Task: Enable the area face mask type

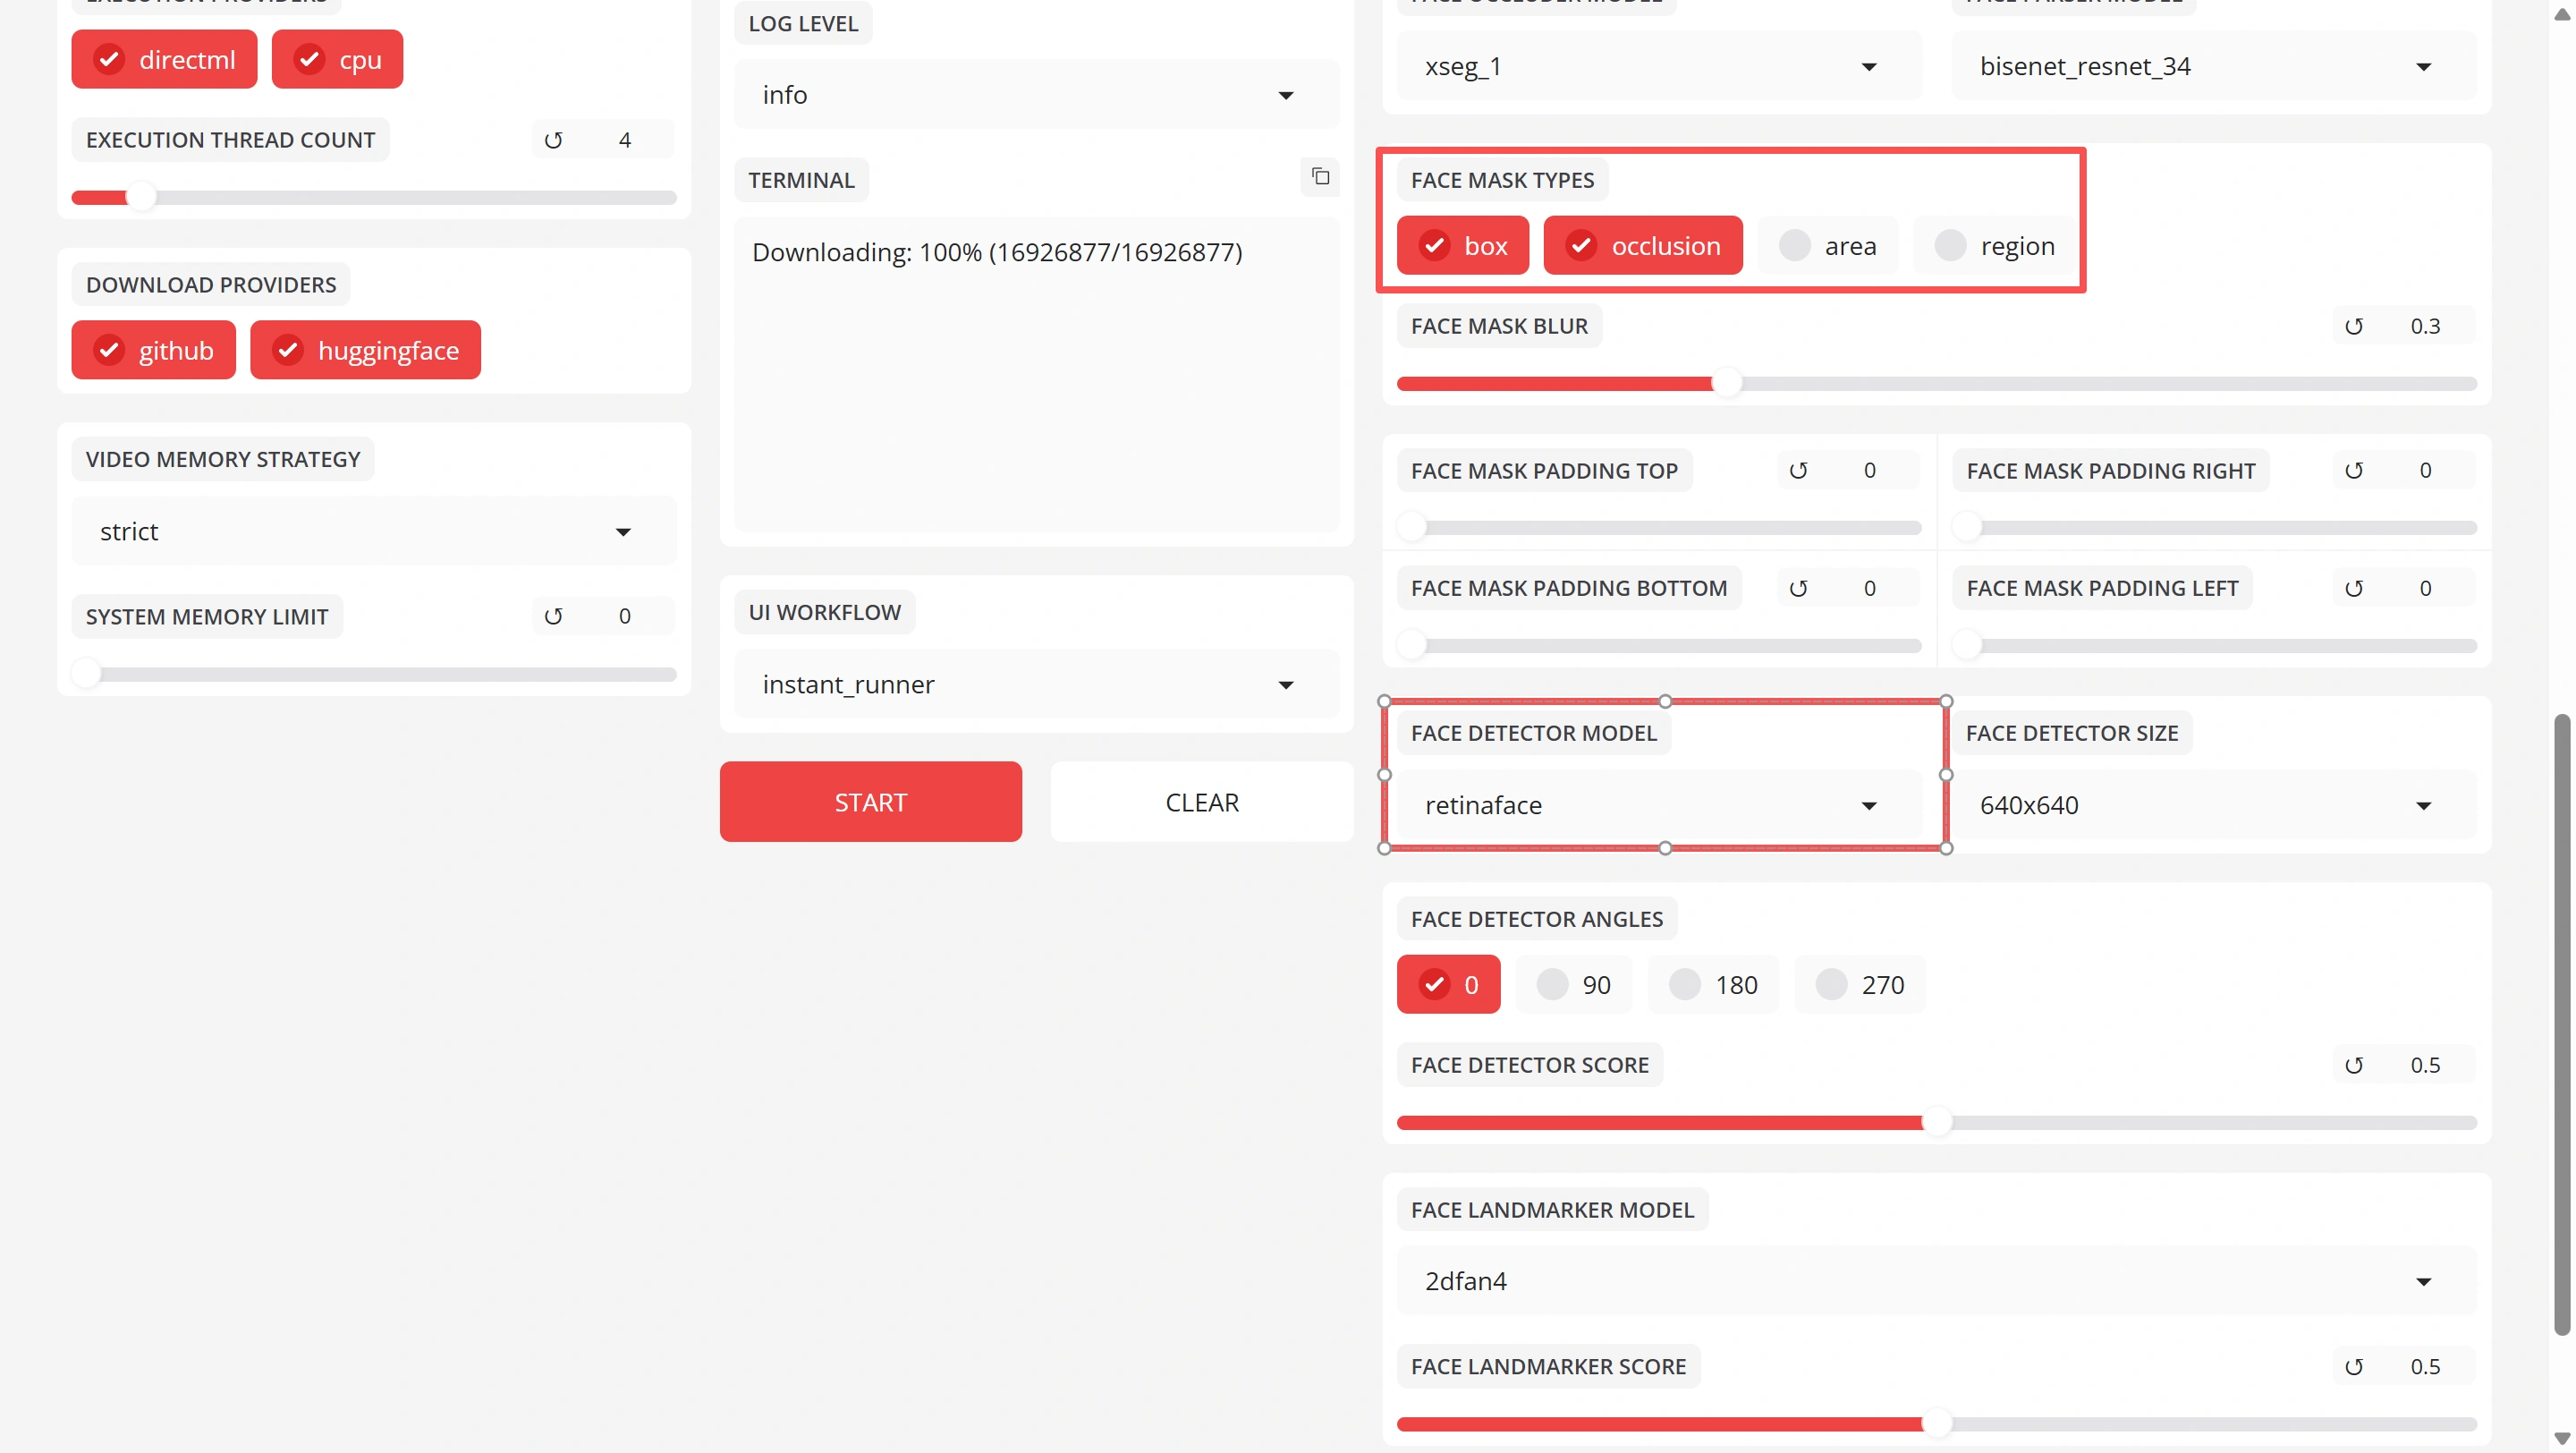Action: (1827, 245)
